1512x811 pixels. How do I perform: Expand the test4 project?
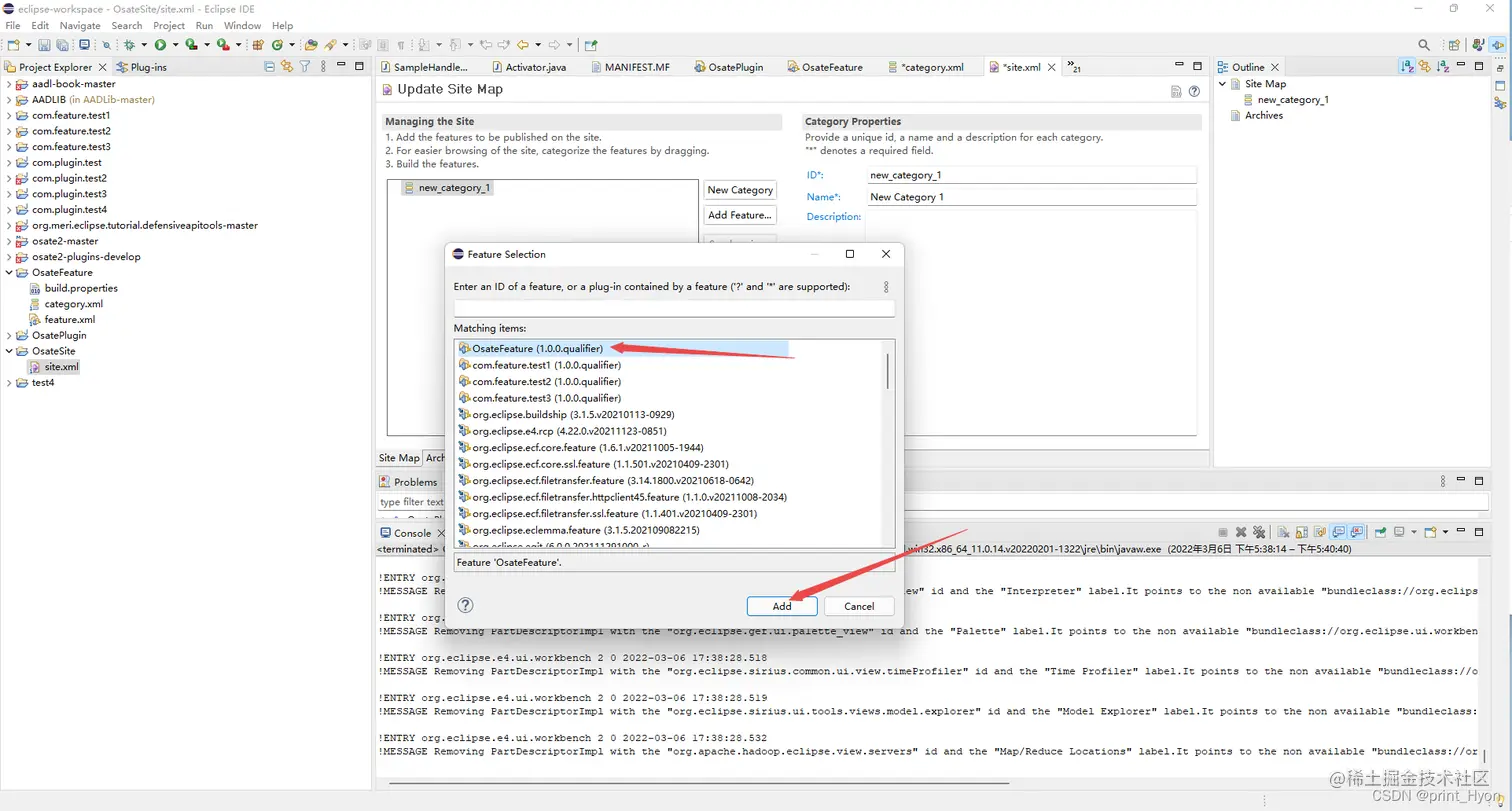[9, 382]
